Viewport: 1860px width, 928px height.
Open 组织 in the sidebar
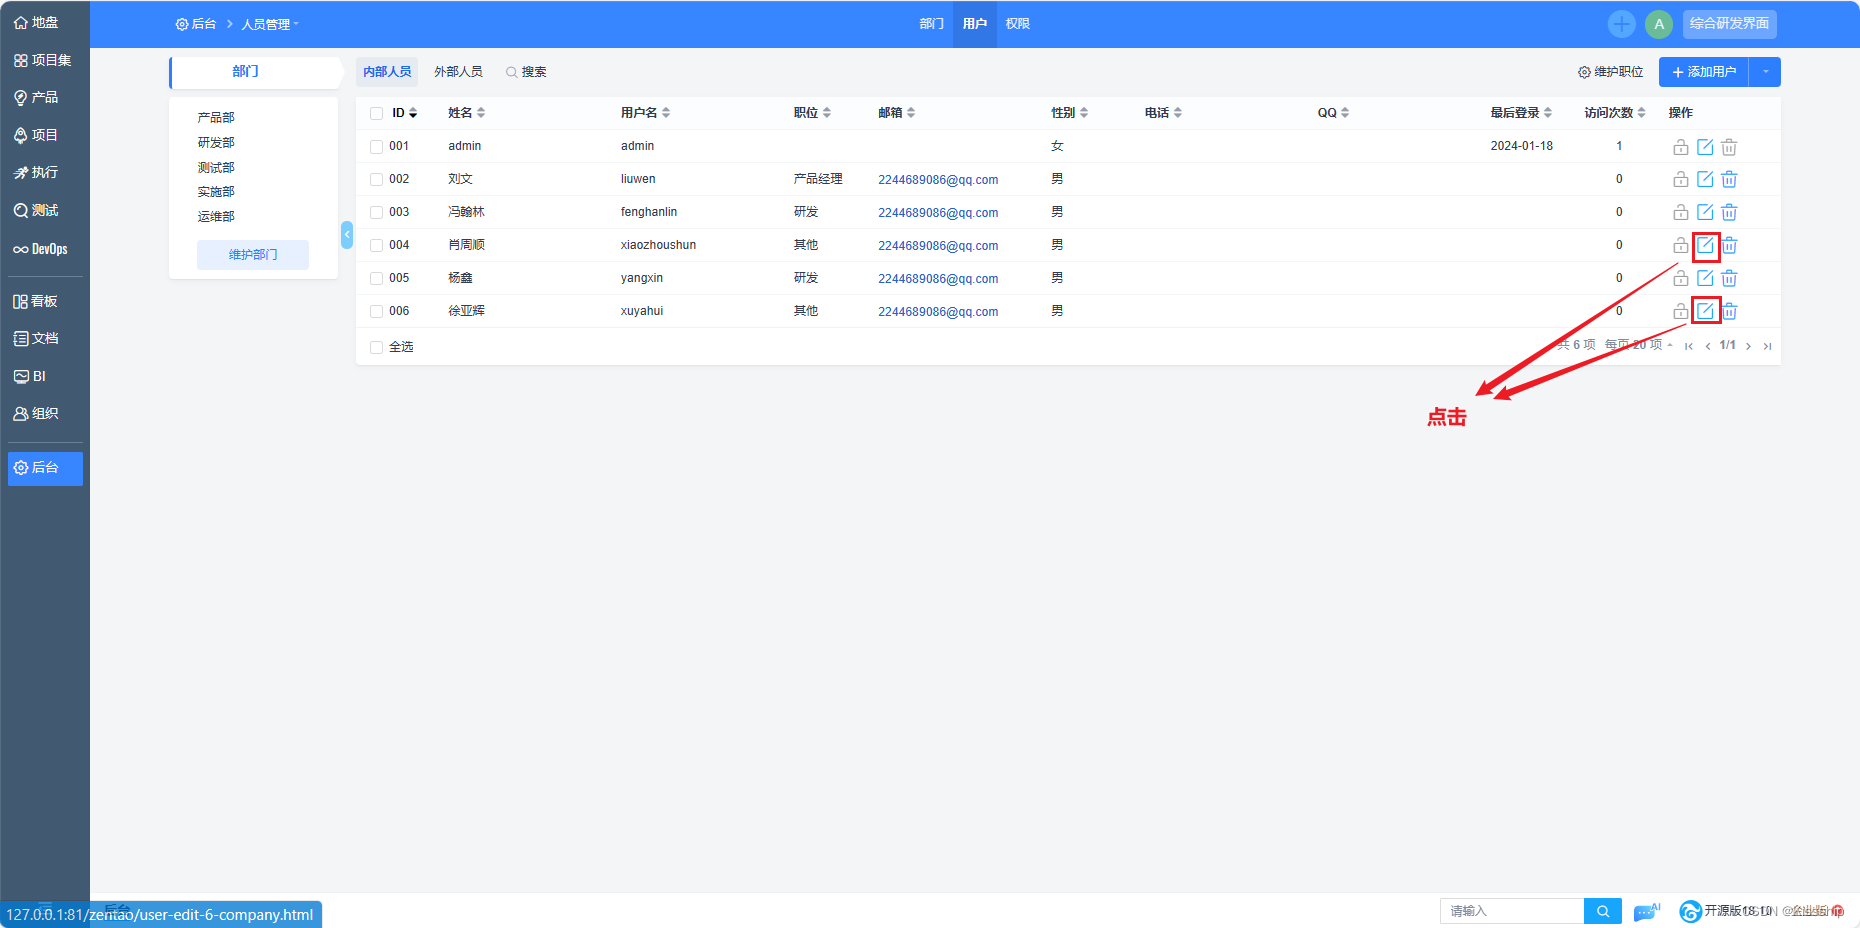coord(37,413)
